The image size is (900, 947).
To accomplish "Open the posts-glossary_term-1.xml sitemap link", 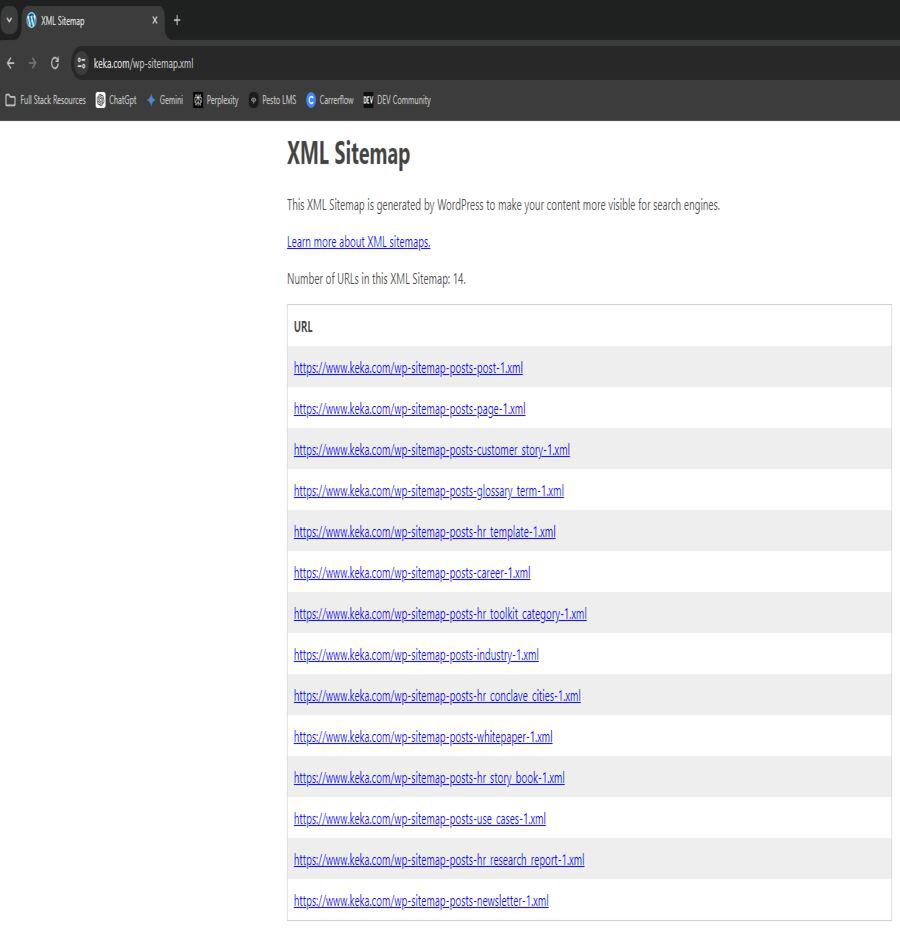I will pos(429,491).
